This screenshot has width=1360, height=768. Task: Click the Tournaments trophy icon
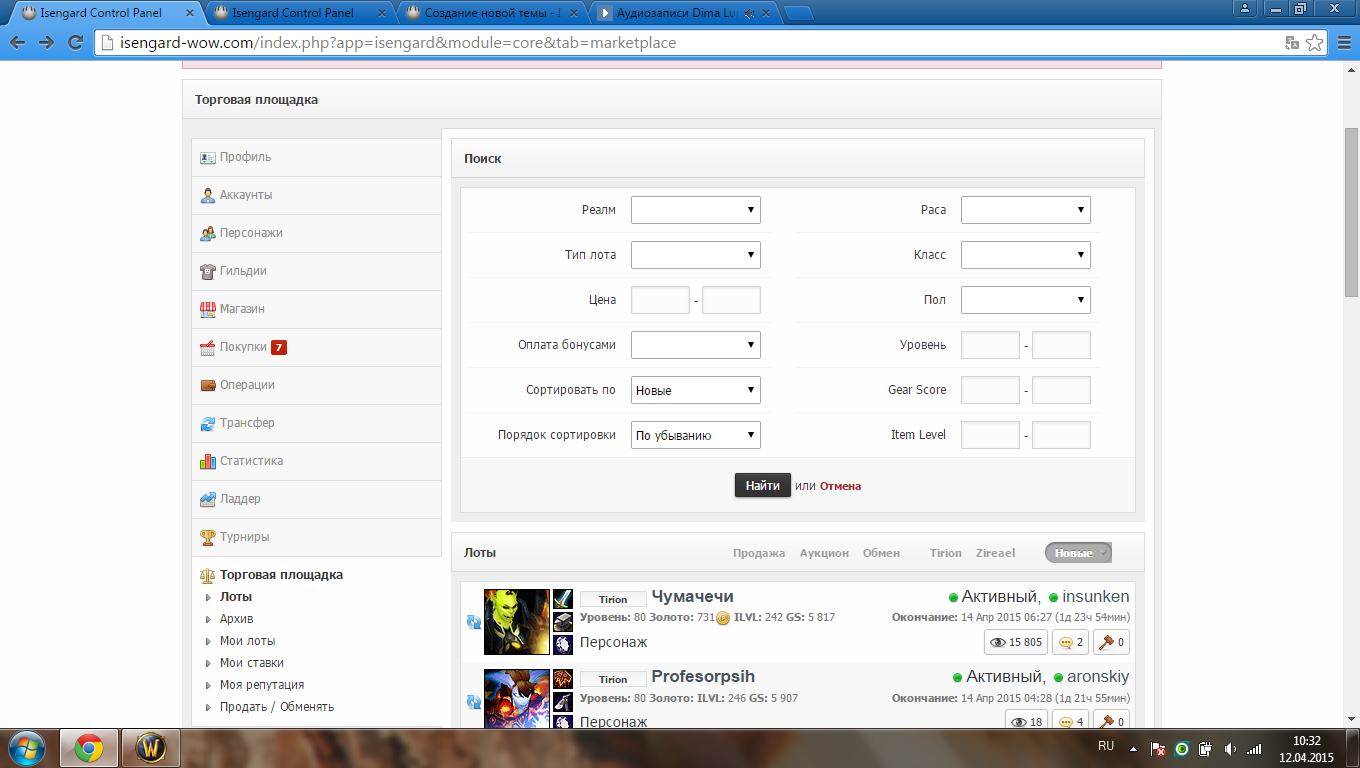(x=208, y=537)
